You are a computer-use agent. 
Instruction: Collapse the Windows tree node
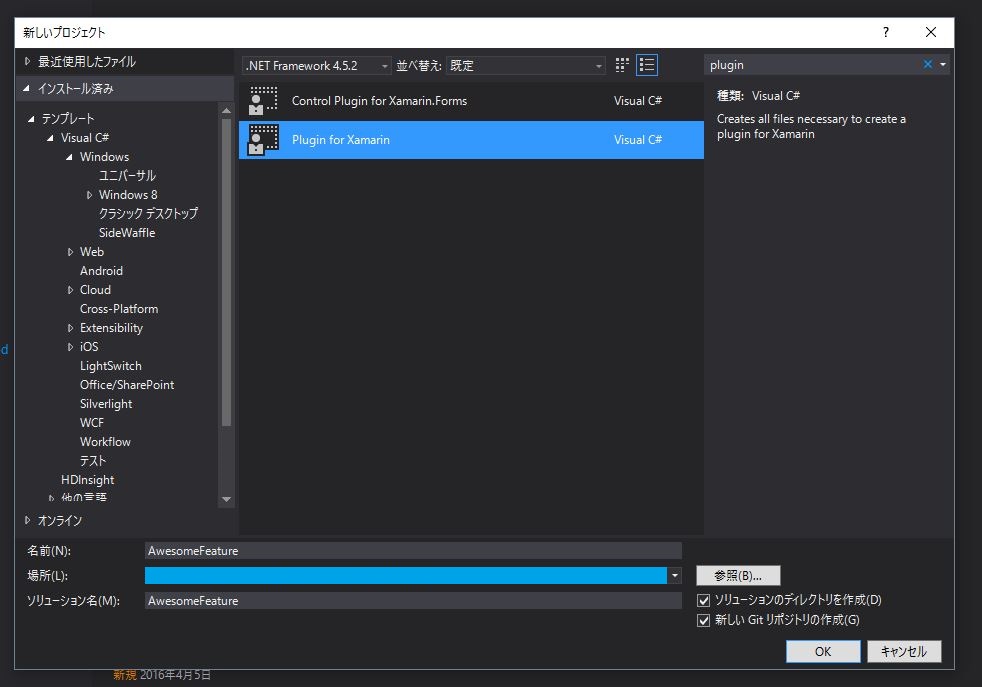[70, 157]
